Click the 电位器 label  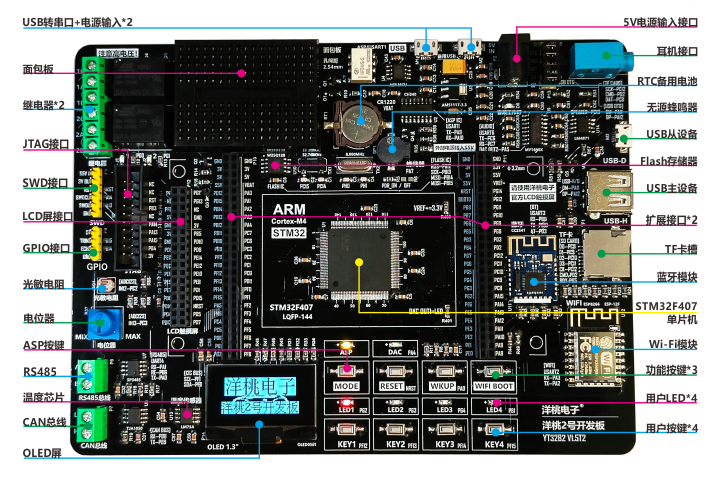click(x=39, y=318)
